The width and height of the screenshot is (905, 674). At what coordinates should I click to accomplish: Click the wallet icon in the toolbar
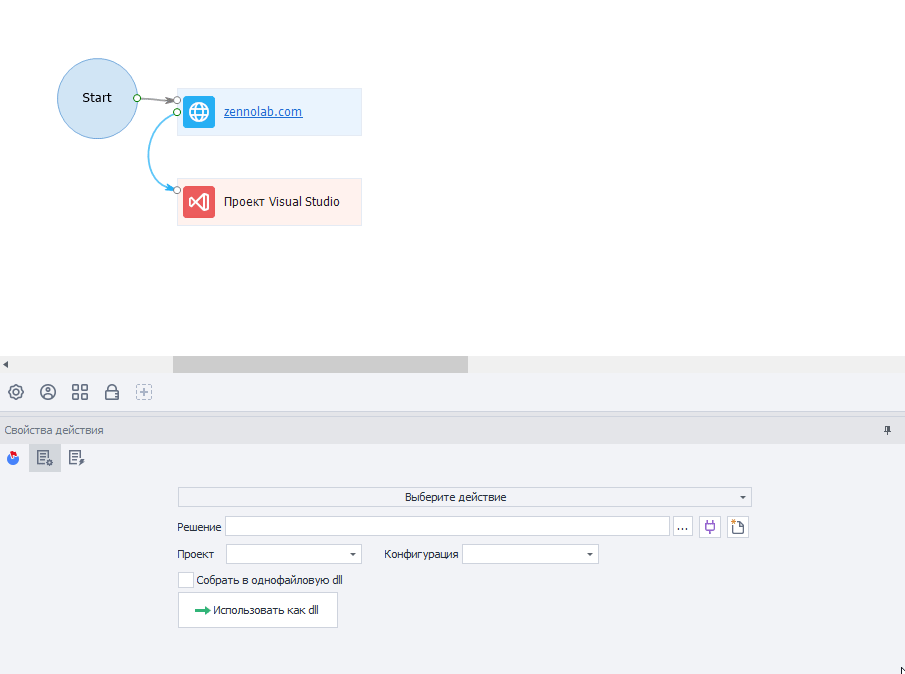112,392
